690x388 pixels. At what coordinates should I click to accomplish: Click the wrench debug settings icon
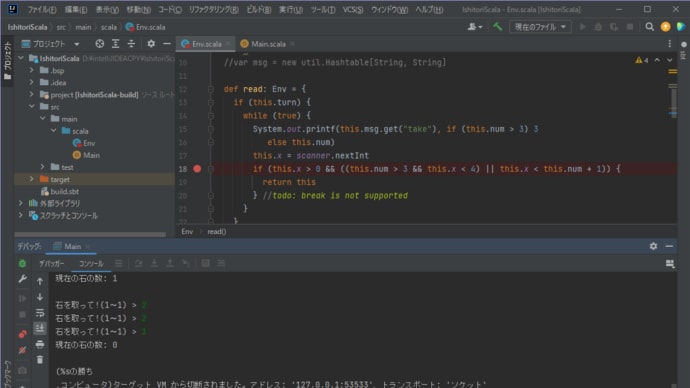pos(22,279)
